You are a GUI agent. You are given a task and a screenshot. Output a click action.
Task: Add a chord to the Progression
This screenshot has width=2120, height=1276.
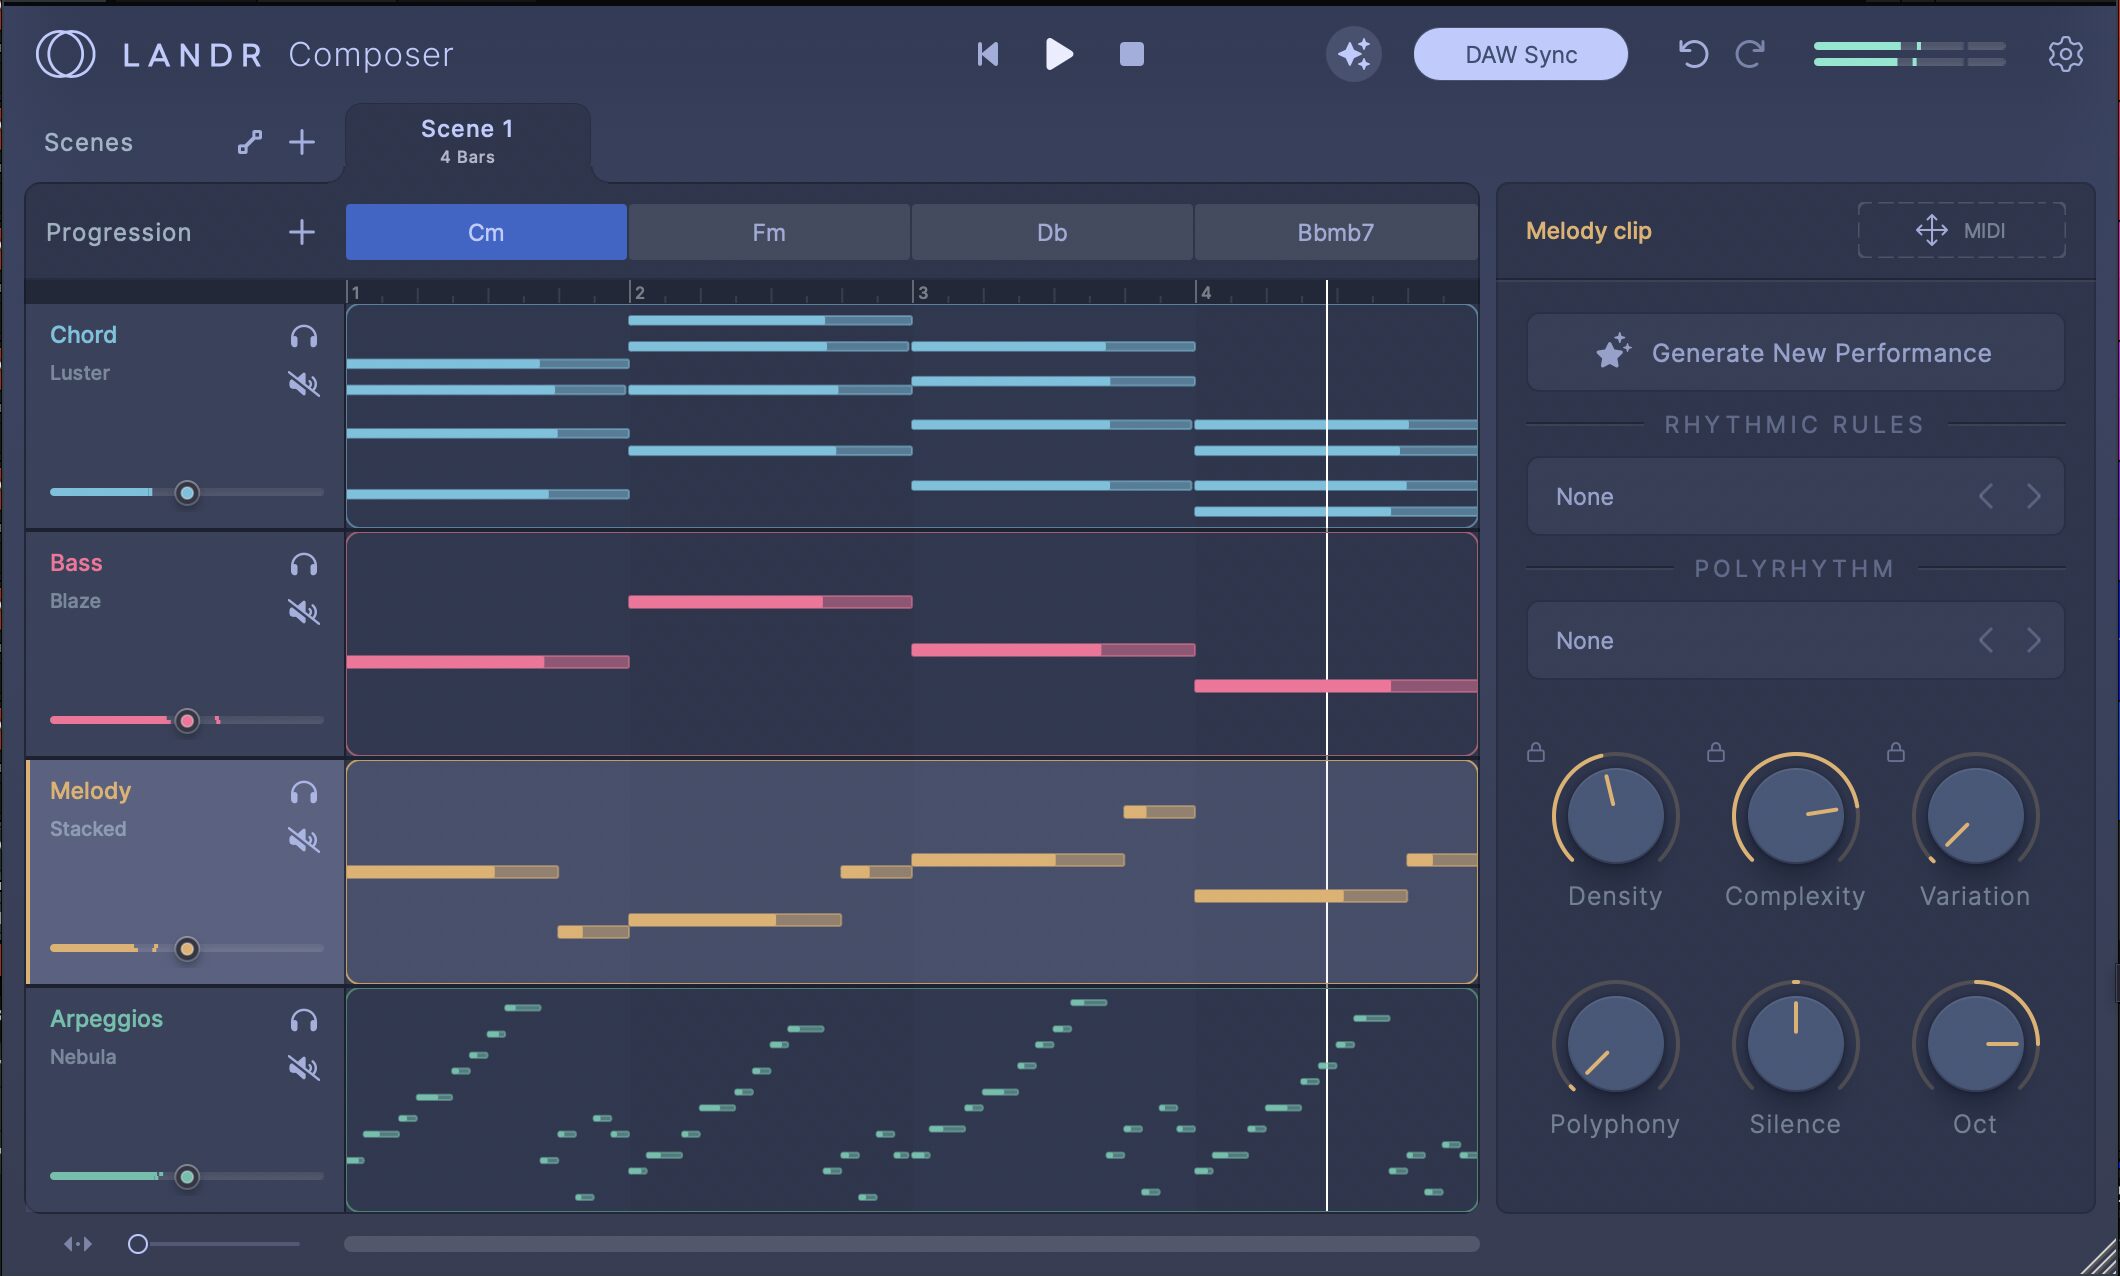tap(302, 232)
